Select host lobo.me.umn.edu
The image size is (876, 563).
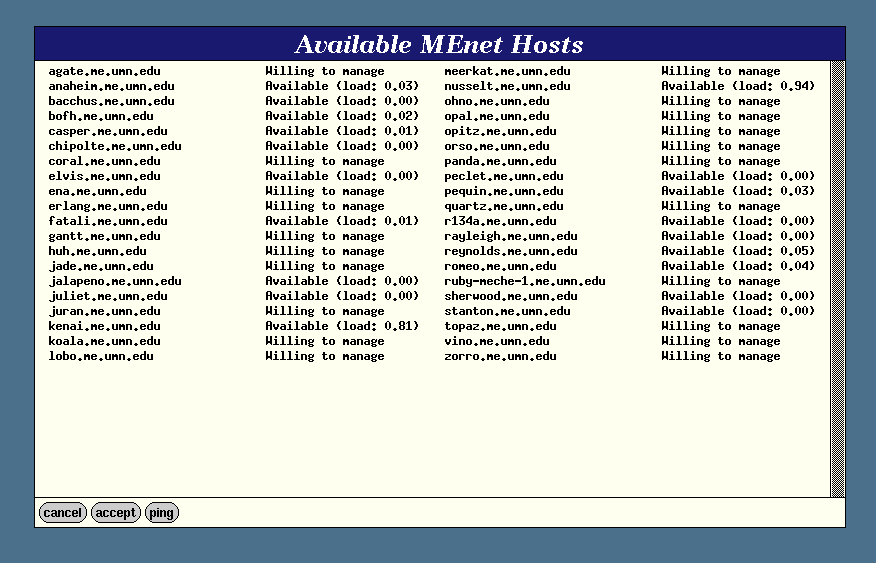coord(101,356)
